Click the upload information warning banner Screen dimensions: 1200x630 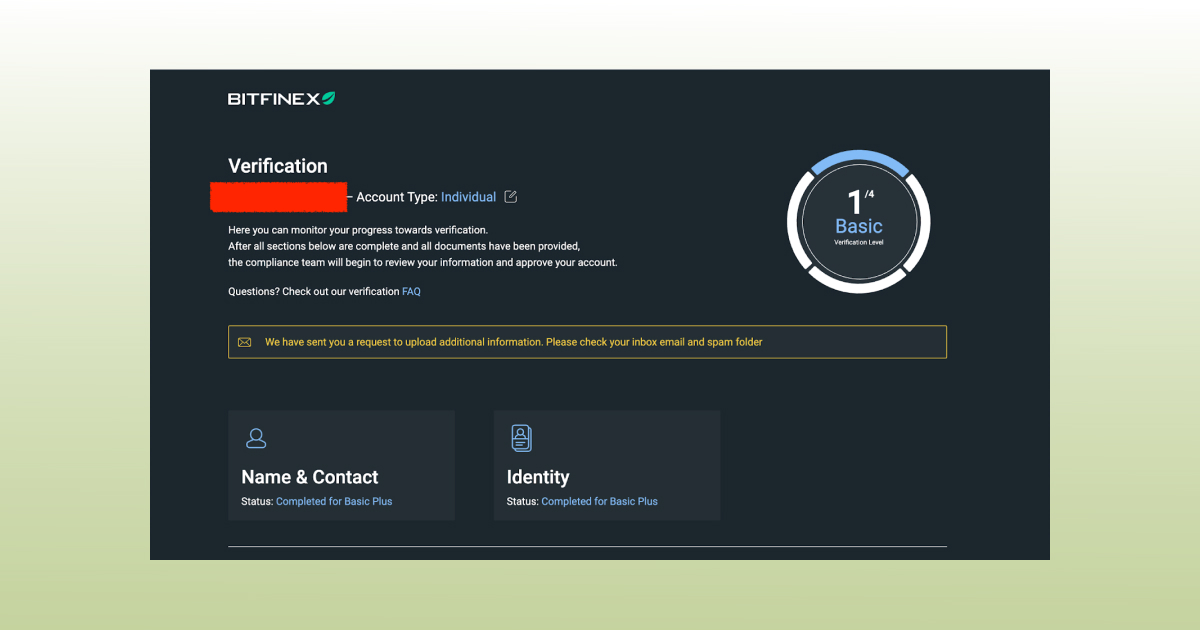coord(587,341)
